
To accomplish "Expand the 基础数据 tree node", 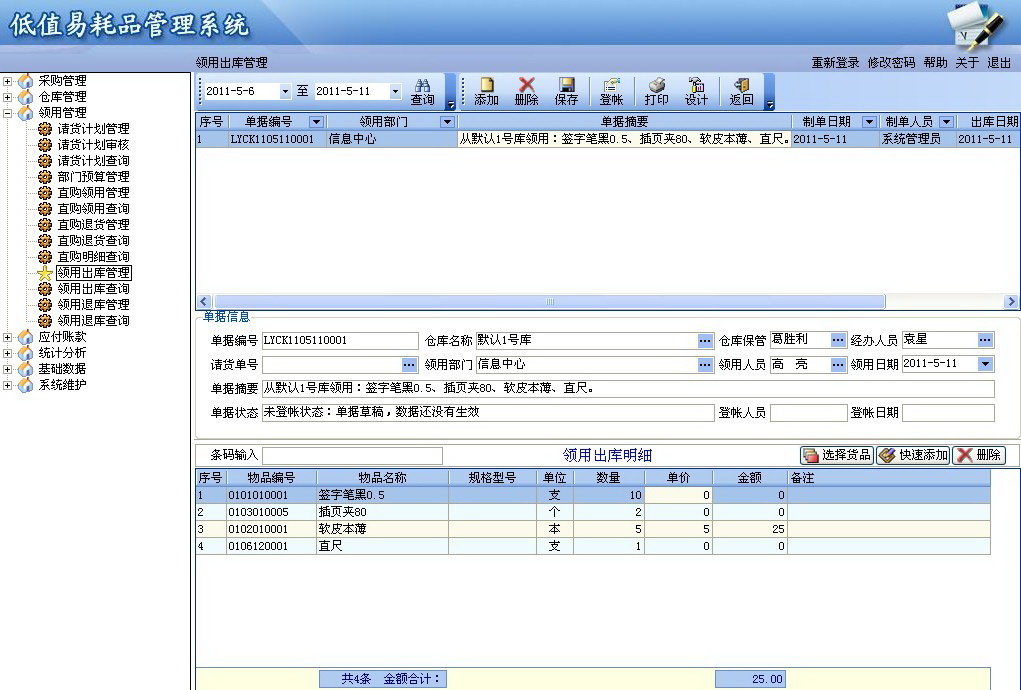I will tap(7, 369).
